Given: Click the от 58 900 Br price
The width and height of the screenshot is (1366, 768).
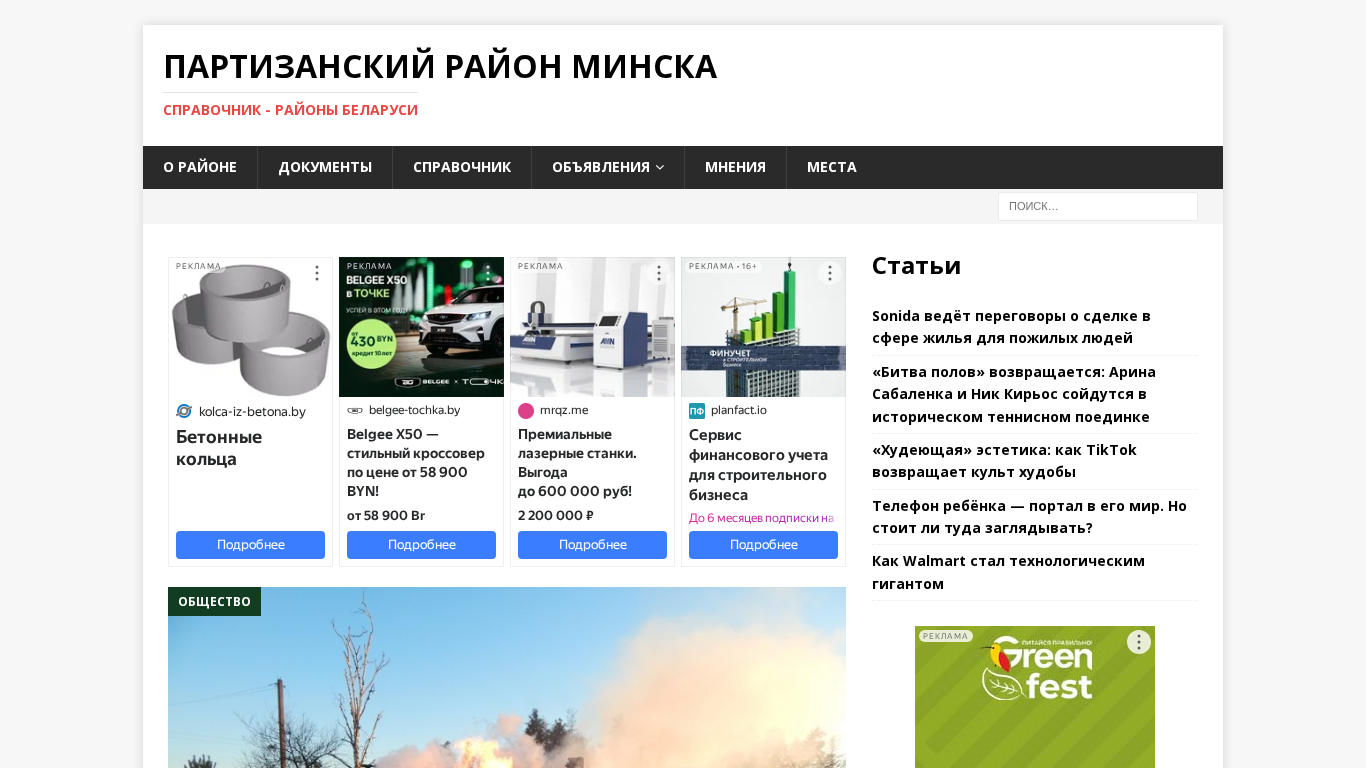Looking at the screenshot, I should (386, 516).
